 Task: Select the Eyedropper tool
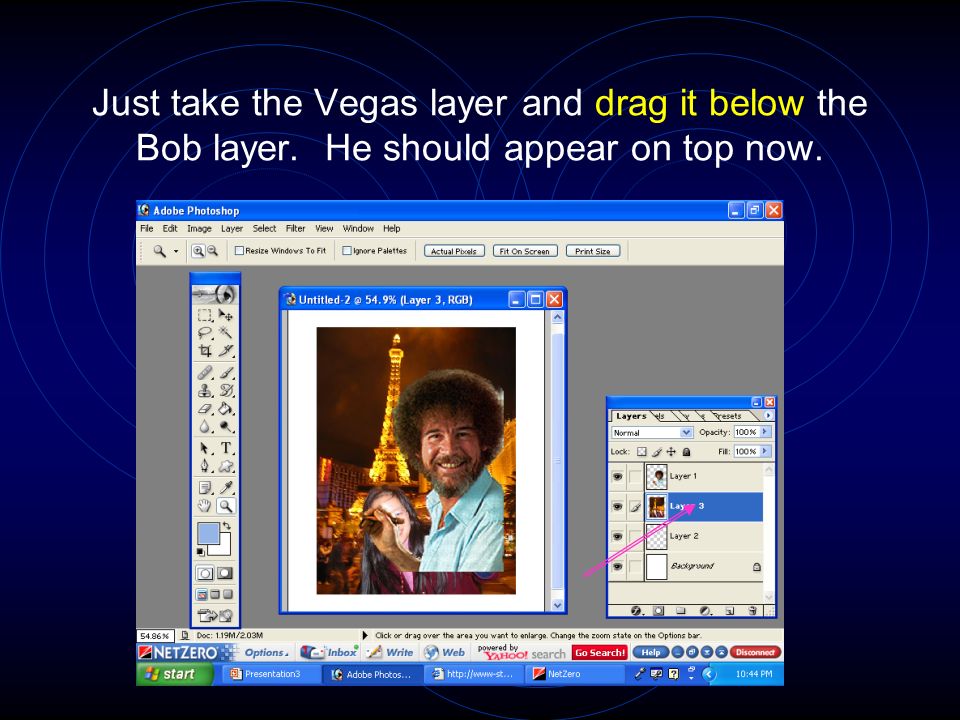pos(225,488)
